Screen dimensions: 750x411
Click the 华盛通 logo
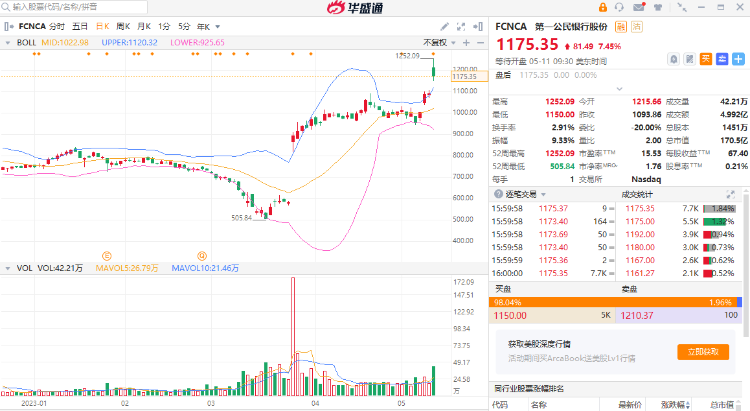point(355,8)
